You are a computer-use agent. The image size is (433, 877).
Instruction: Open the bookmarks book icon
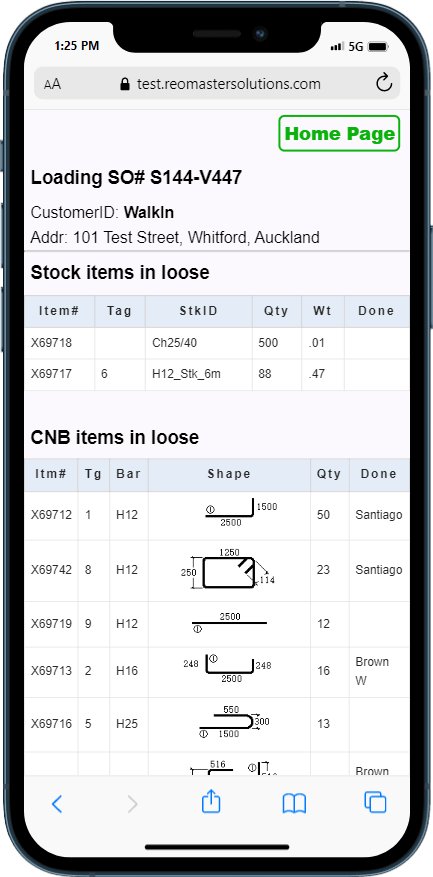(294, 804)
